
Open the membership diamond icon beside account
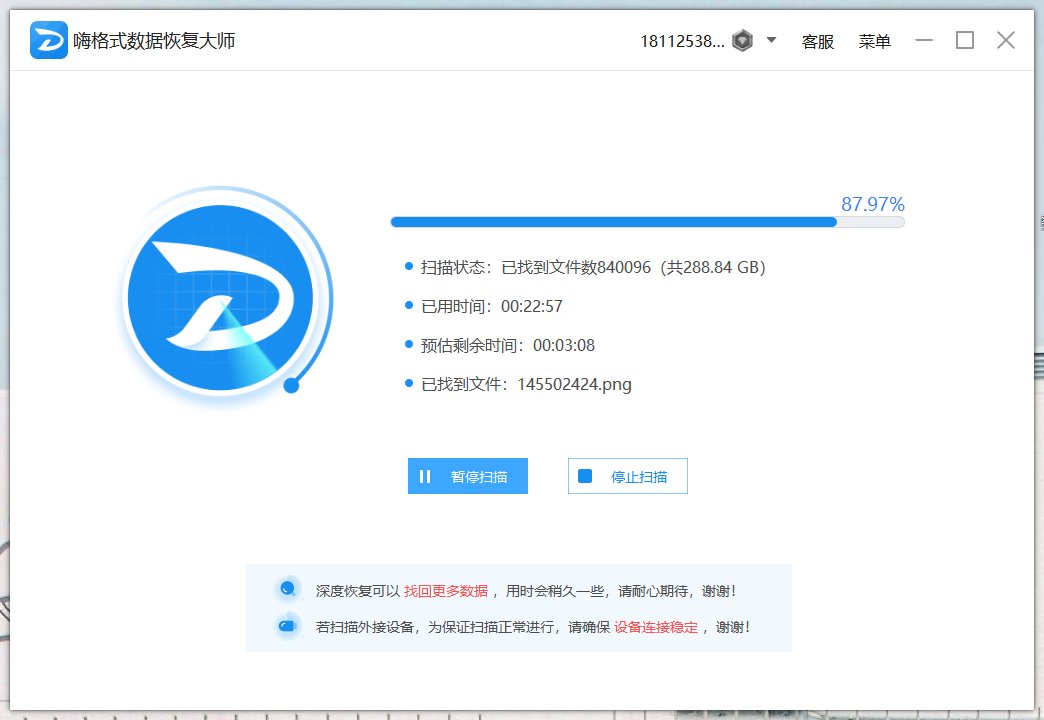741,39
